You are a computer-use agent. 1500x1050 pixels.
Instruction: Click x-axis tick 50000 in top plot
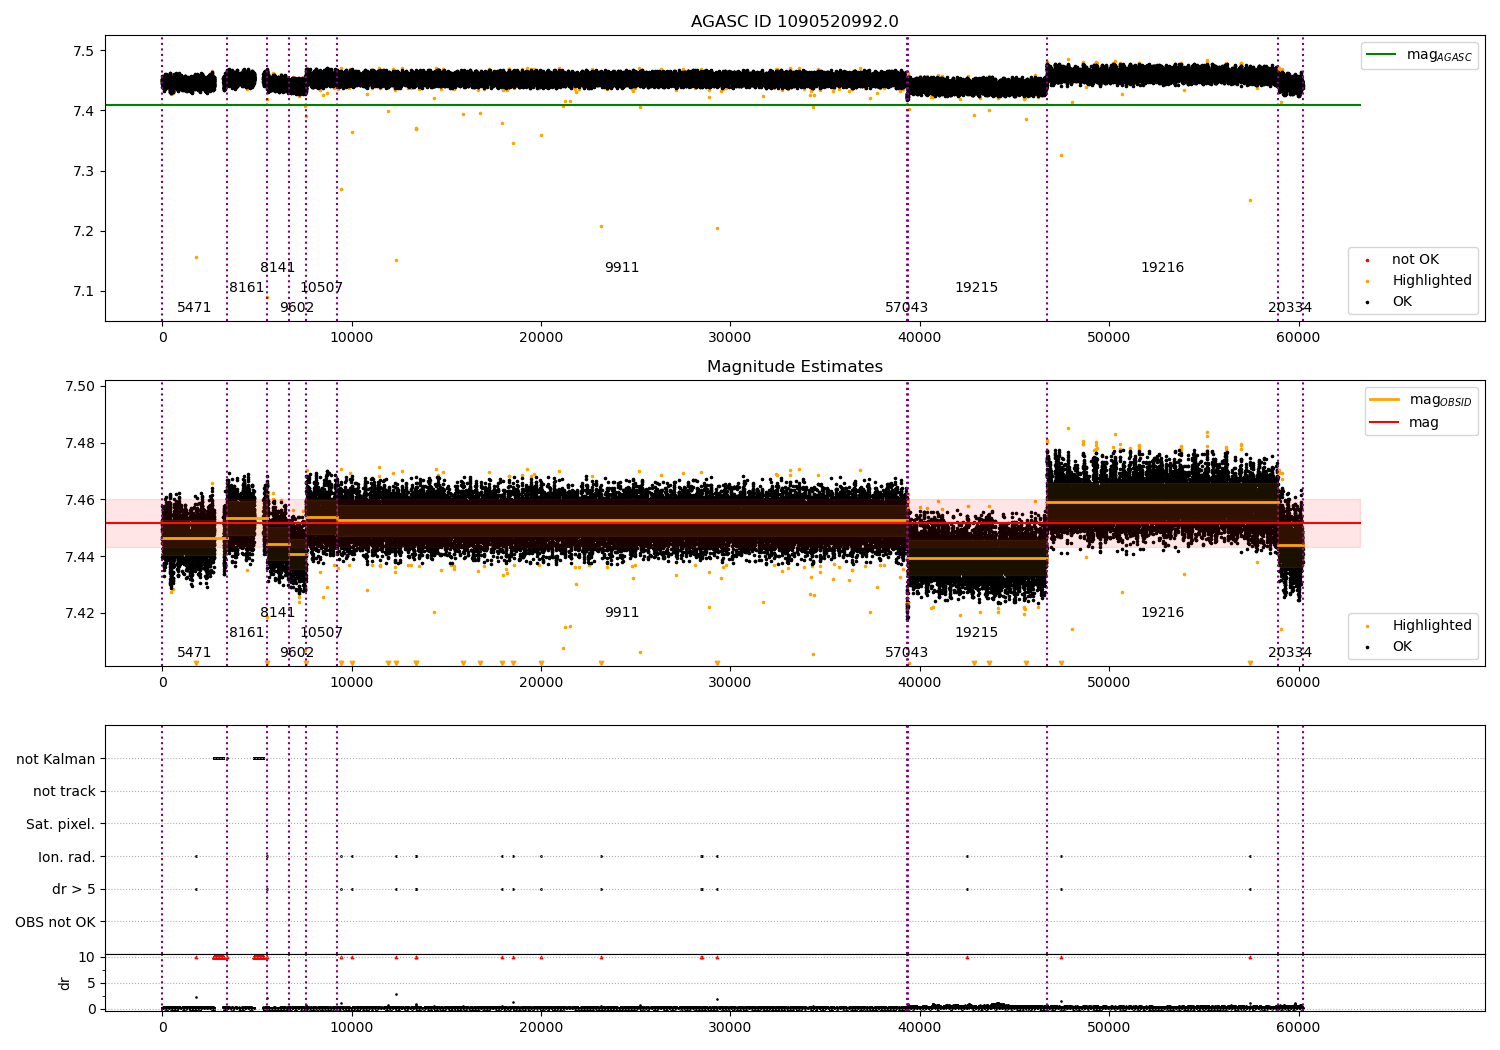1109,338
